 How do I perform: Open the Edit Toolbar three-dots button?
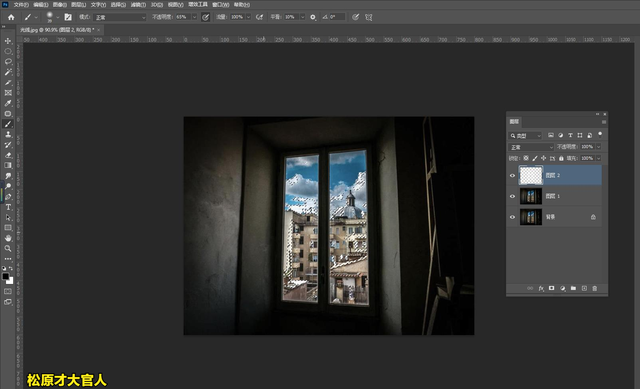coord(8,259)
